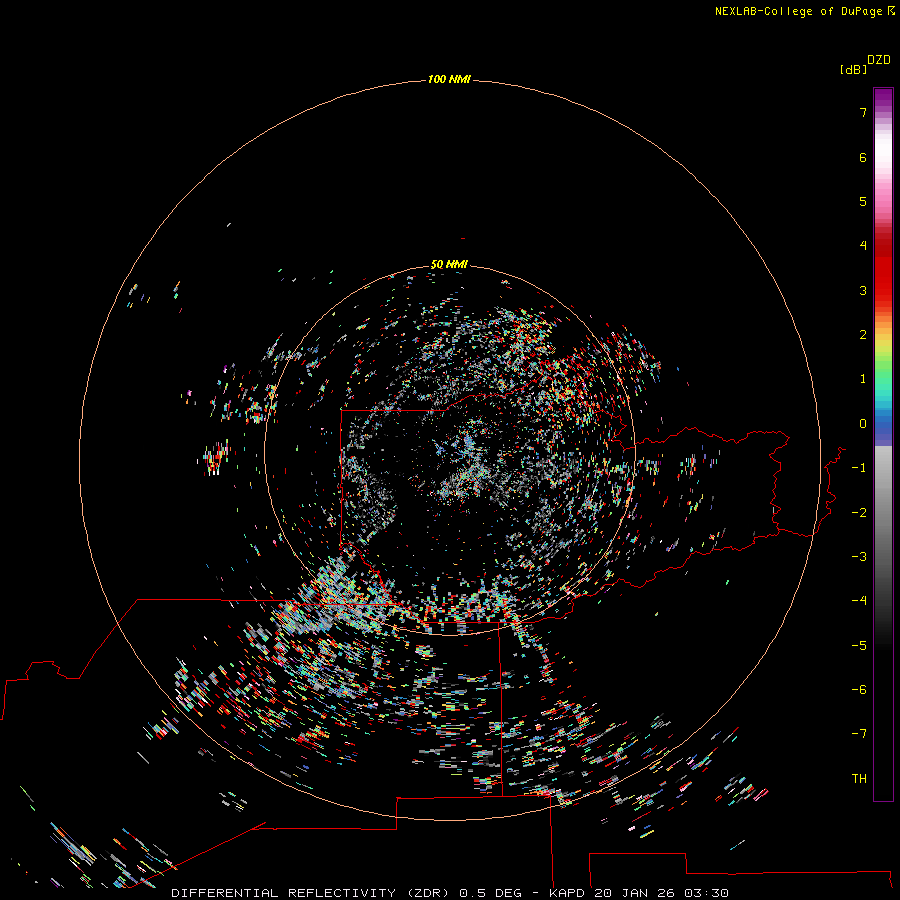Click the legend value -4
The height and width of the screenshot is (900, 900).
click(x=859, y=600)
